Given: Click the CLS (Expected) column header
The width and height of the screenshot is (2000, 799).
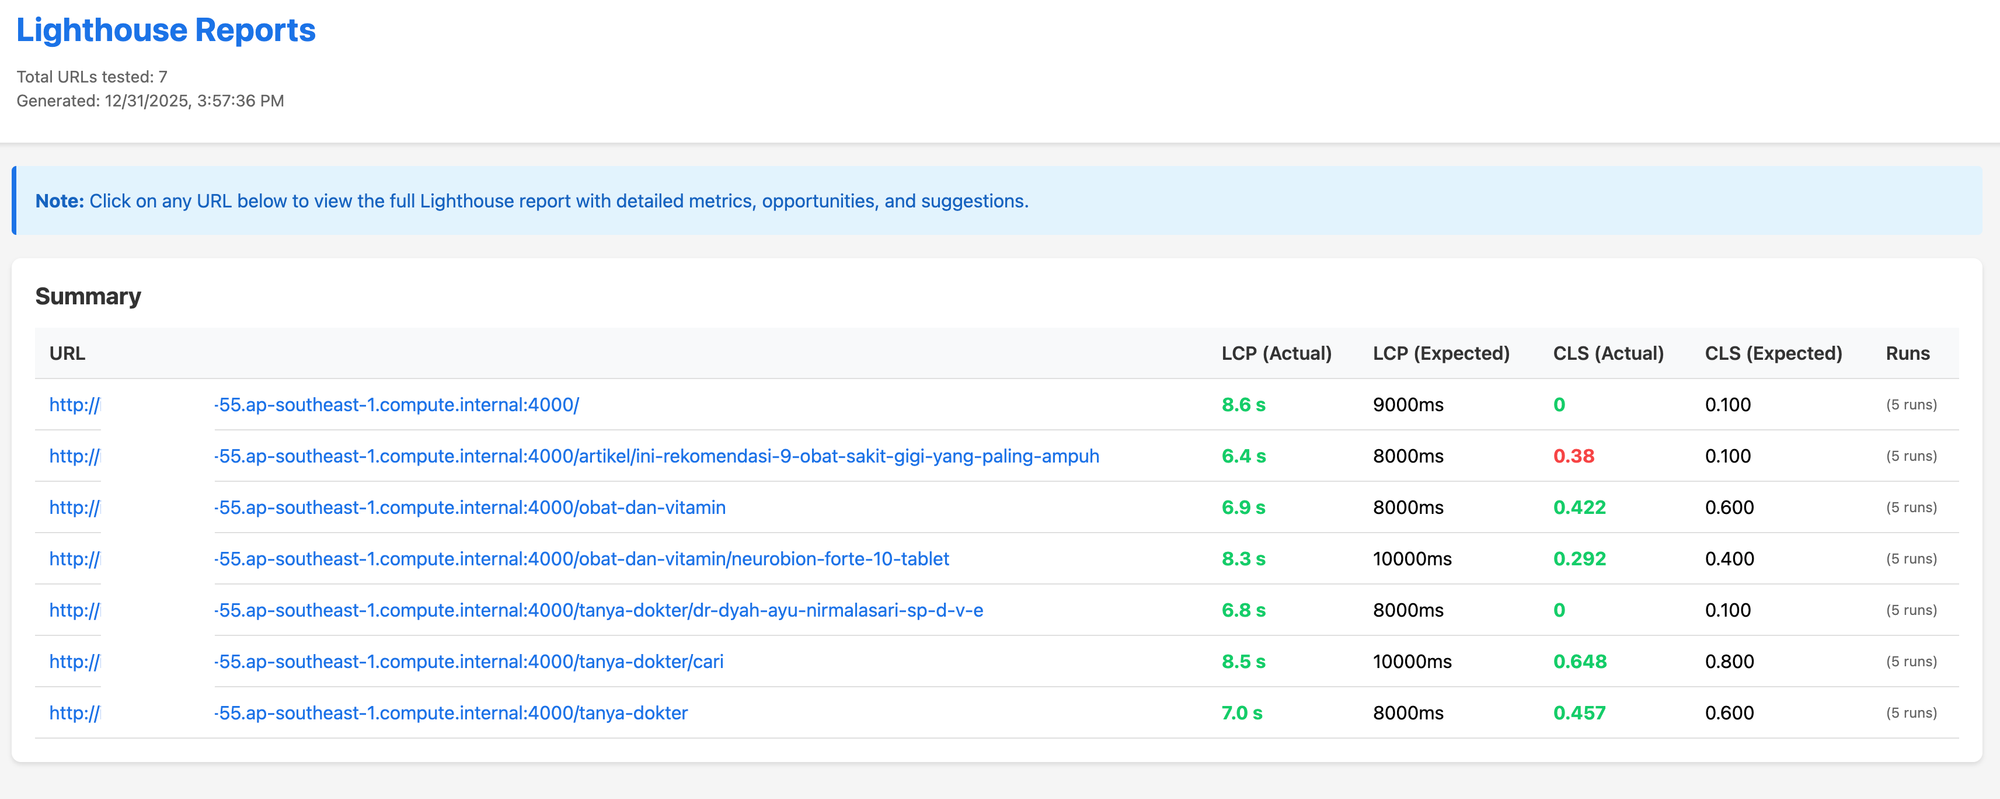Looking at the screenshot, I should pyautogui.click(x=1773, y=353).
